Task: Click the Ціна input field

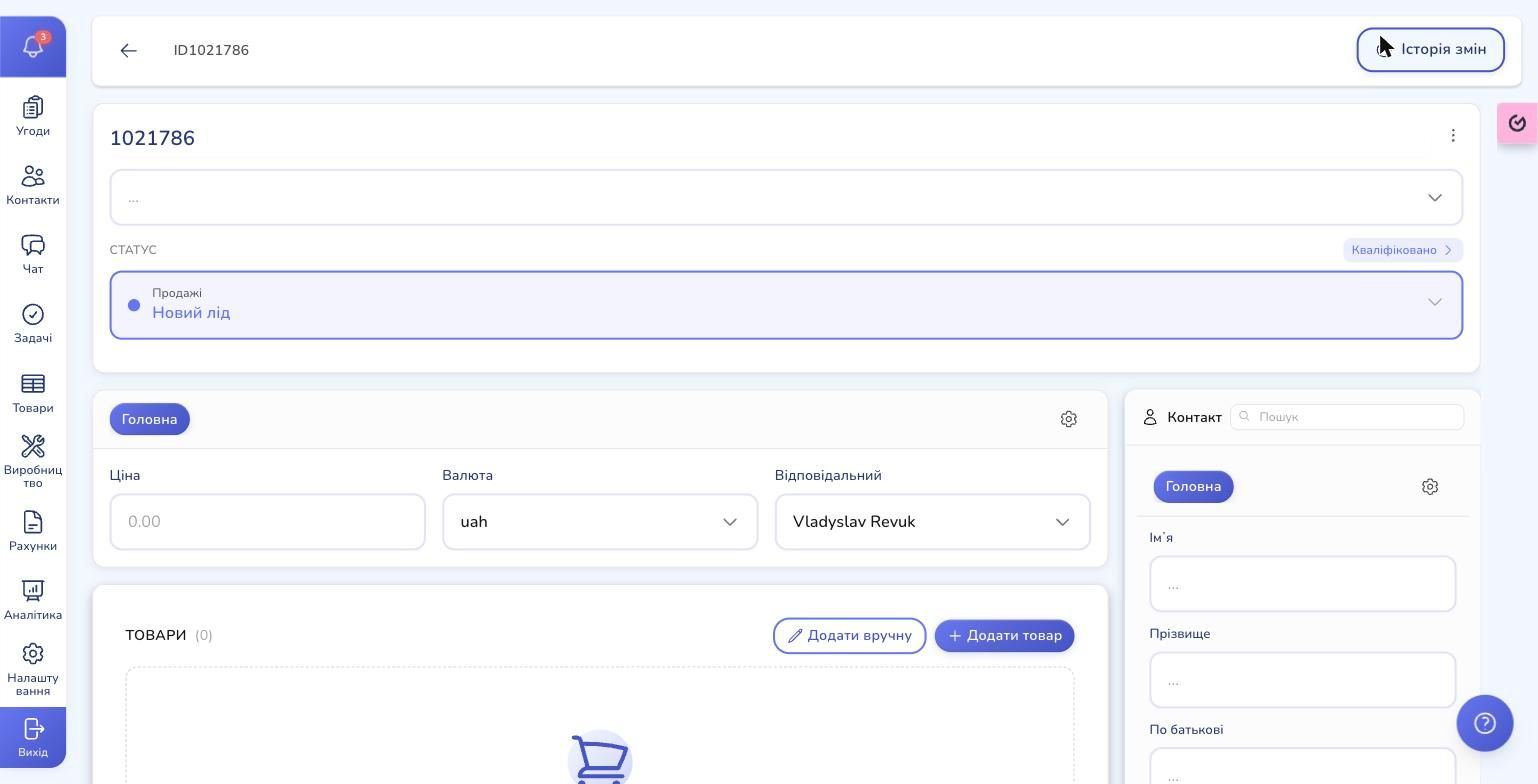Action: [268, 522]
